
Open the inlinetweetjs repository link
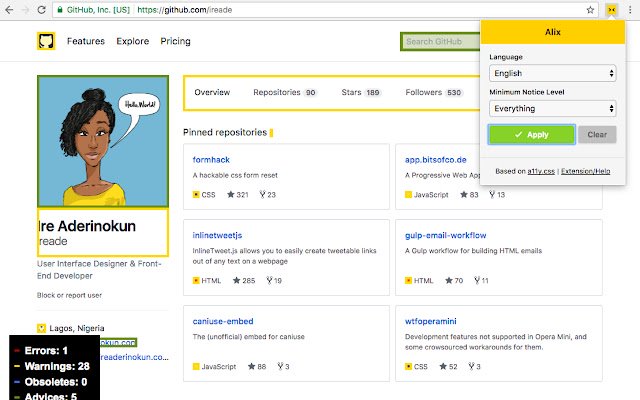pyautogui.click(x=217, y=235)
